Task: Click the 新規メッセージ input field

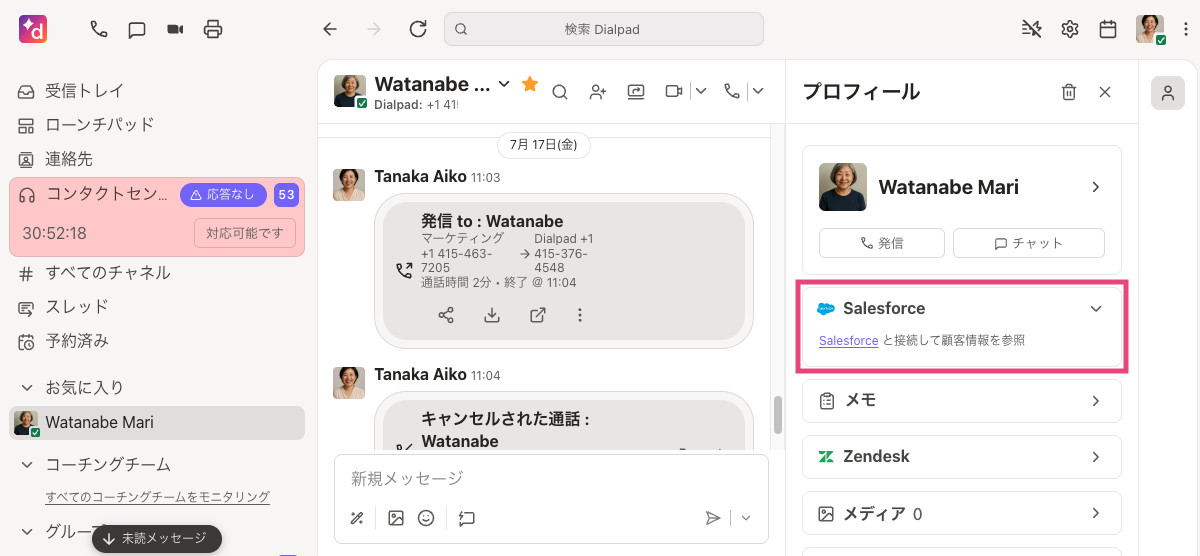Action: click(551, 479)
